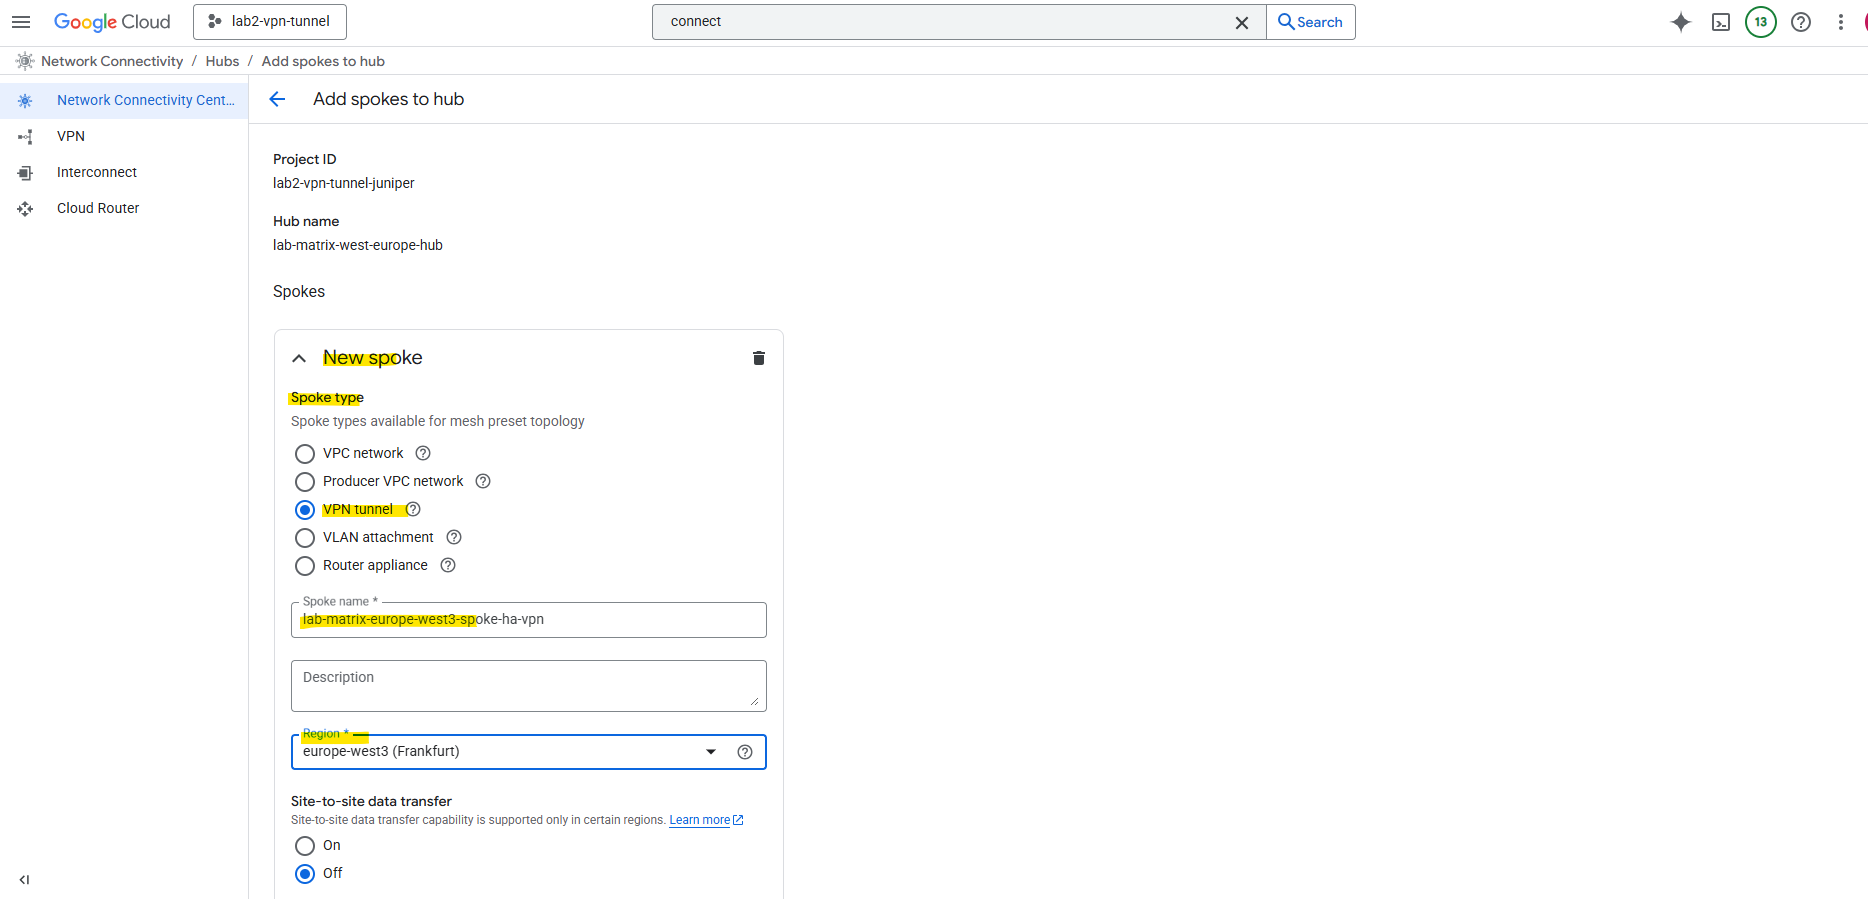Go back using the left arrow

coord(278,99)
